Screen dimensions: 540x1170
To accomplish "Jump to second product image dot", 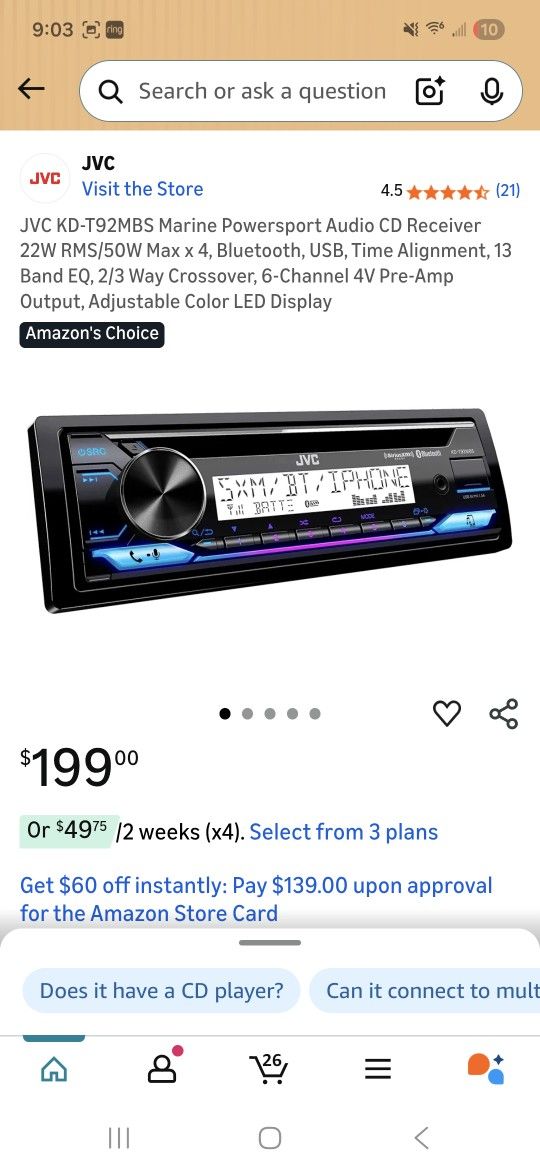I will click(248, 714).
